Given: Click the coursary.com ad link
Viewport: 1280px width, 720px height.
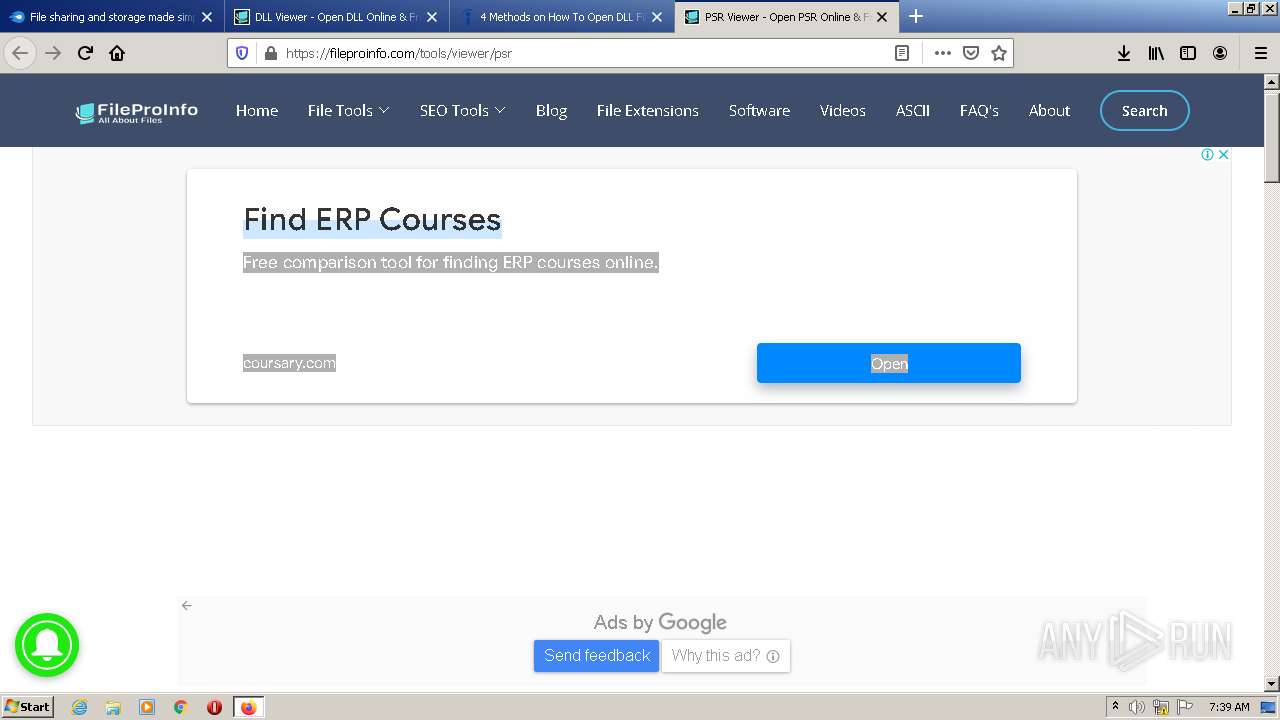Looking at the screenshot, I should 289,363.
